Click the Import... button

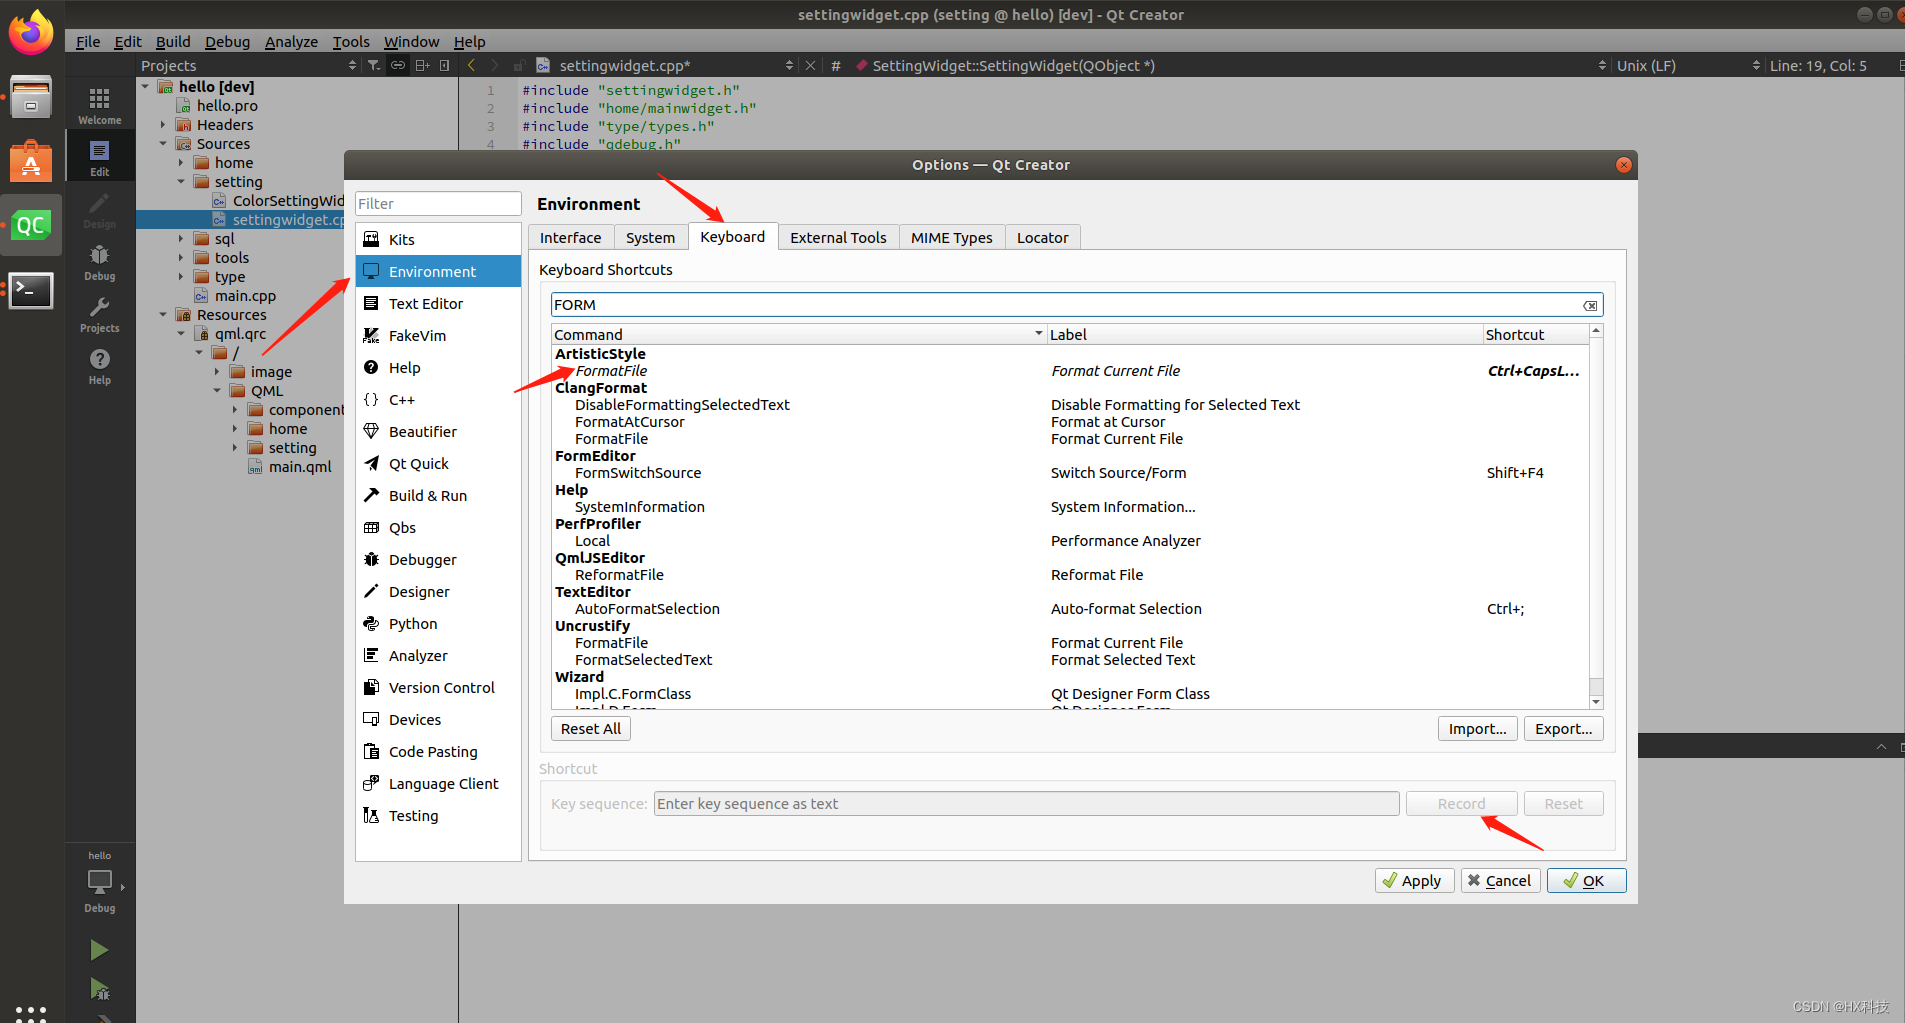coord(1478,729)
